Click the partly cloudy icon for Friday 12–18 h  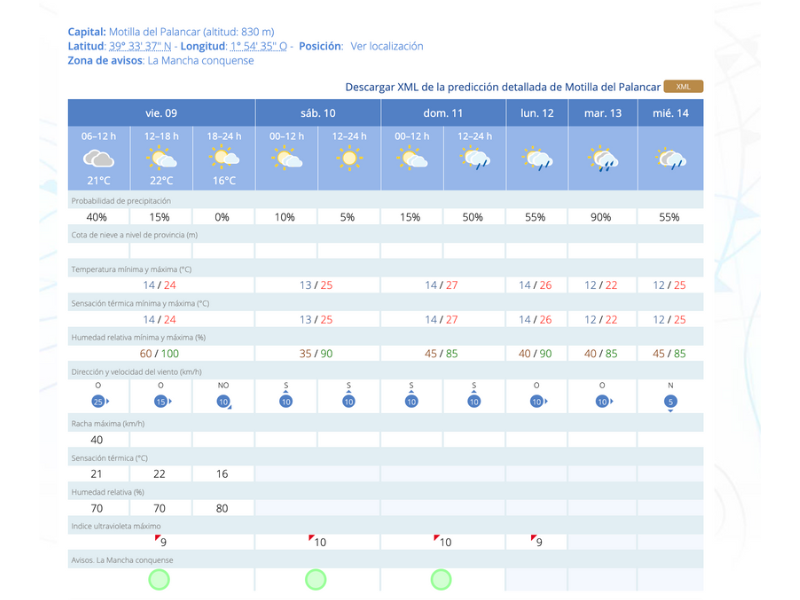161,158
